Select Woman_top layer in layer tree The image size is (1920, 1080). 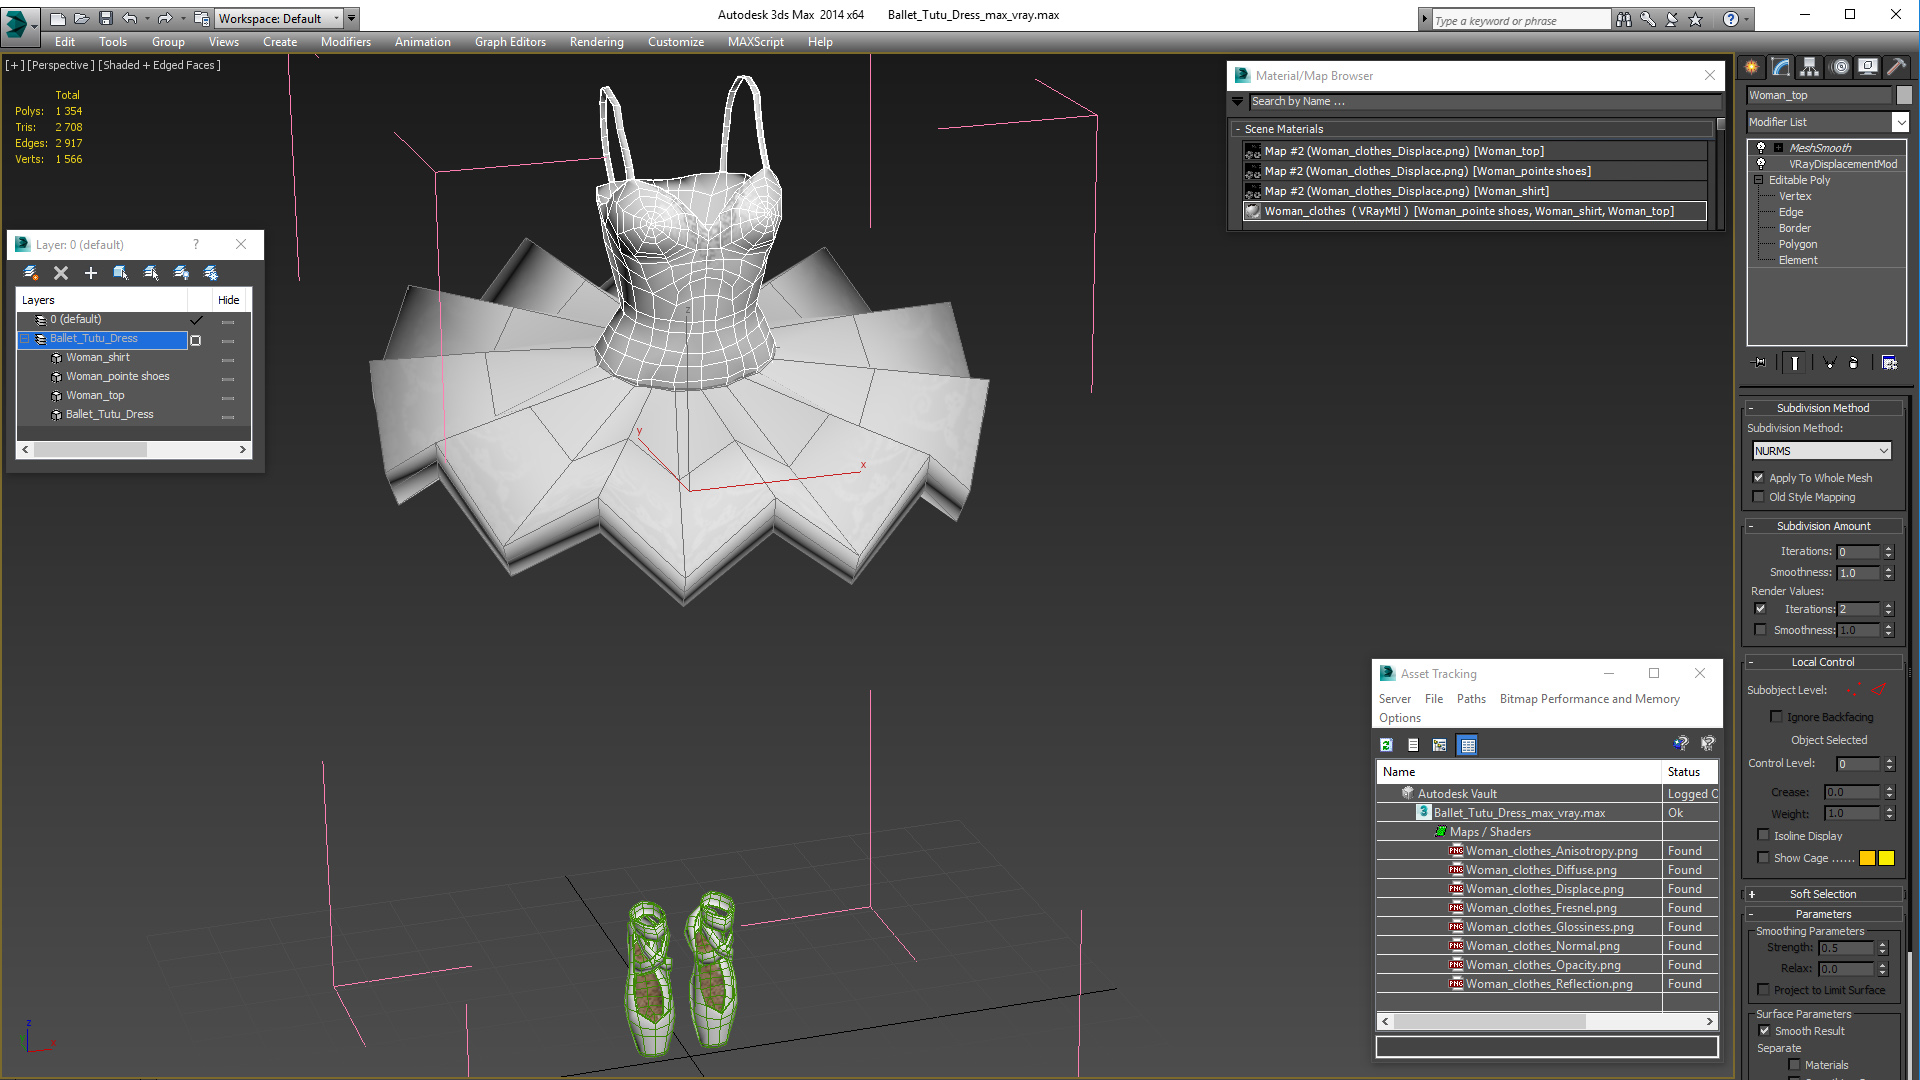click(95, 394)
